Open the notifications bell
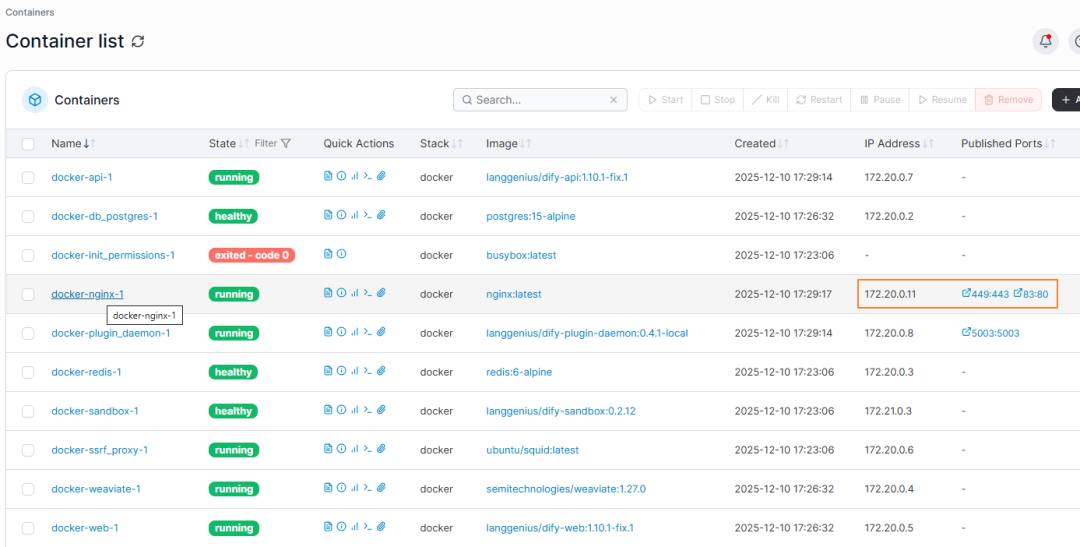Screen dimensions: 1080x547 point(1045,41)
